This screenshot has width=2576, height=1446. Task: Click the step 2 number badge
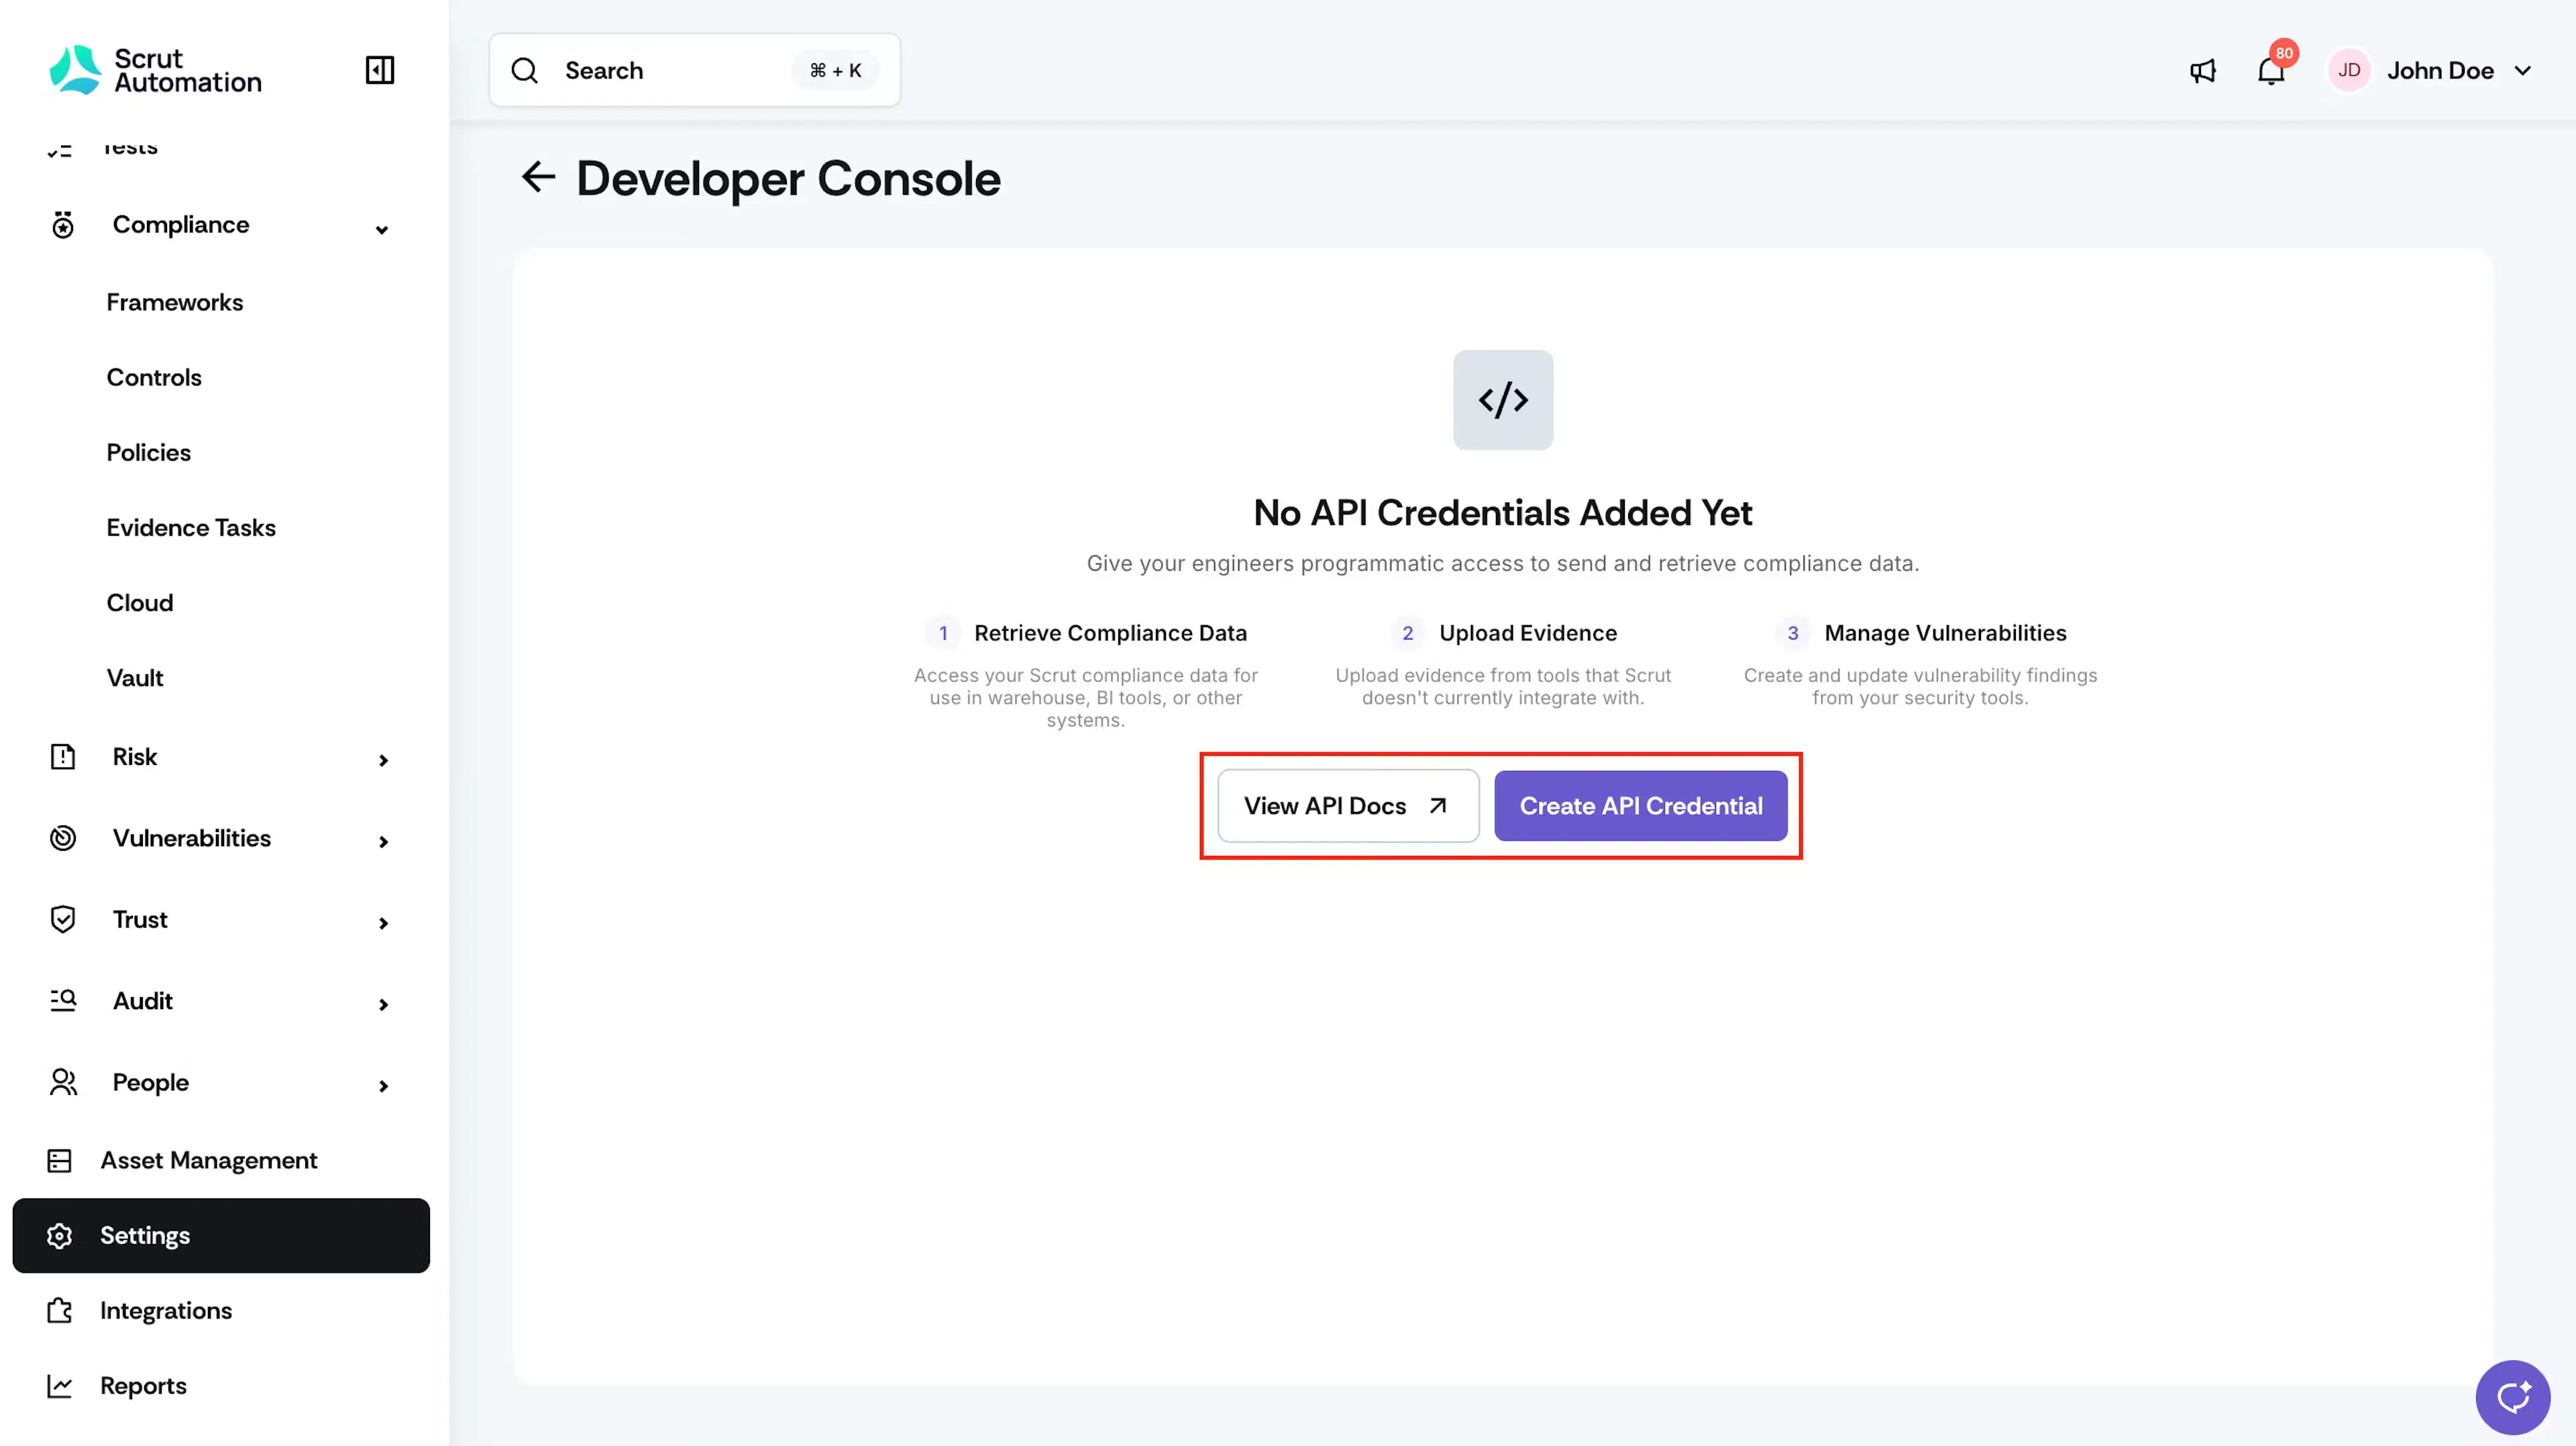1407,633
